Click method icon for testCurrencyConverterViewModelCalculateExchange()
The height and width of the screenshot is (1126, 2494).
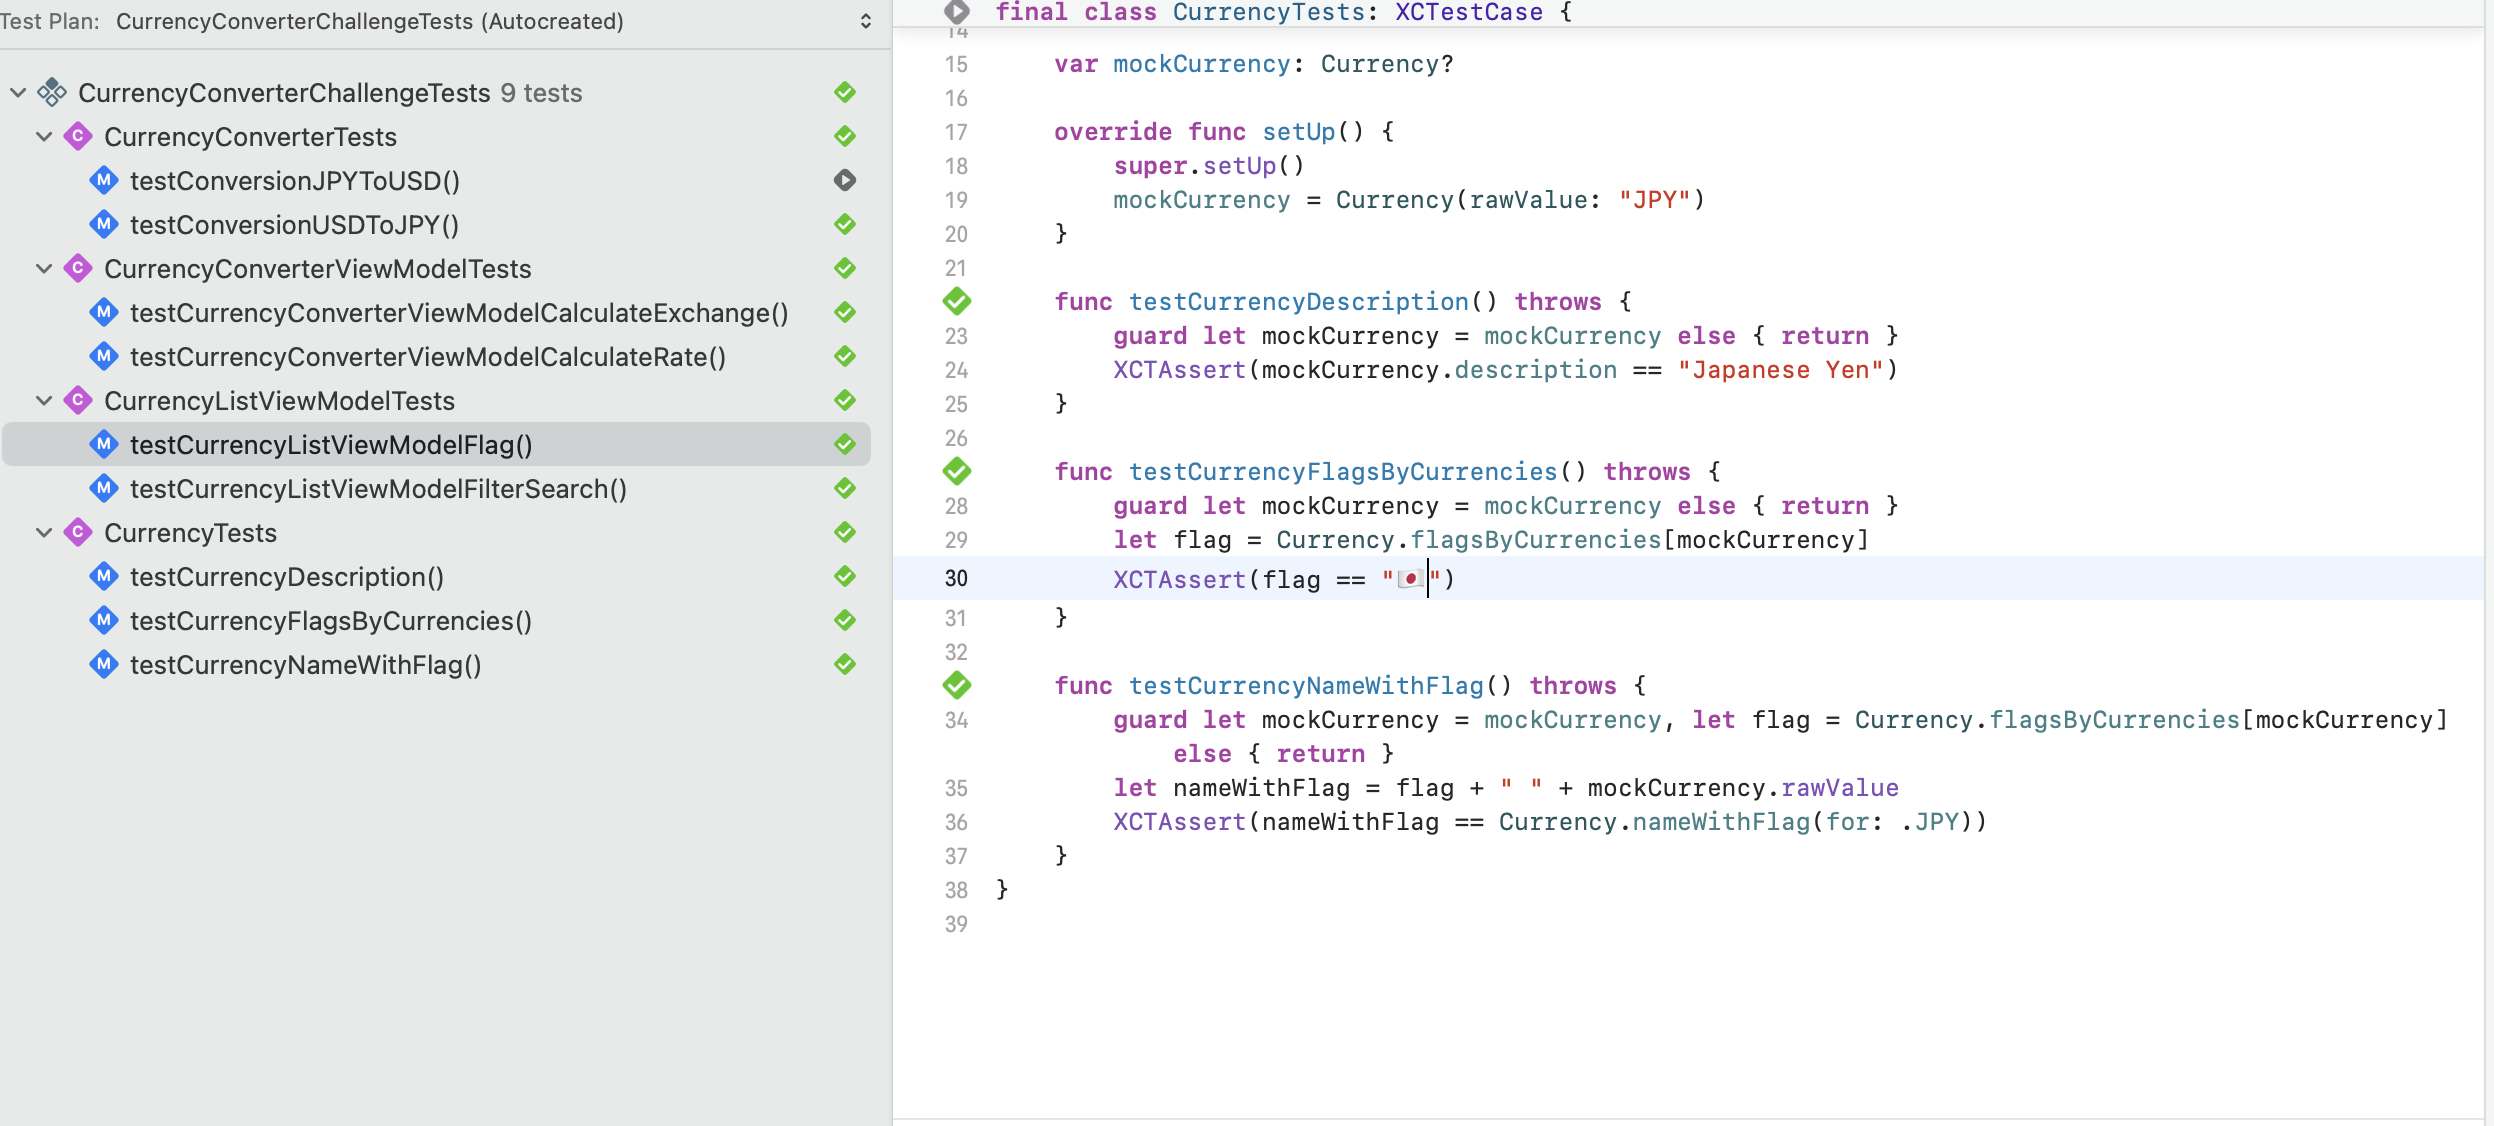point(104,312)
